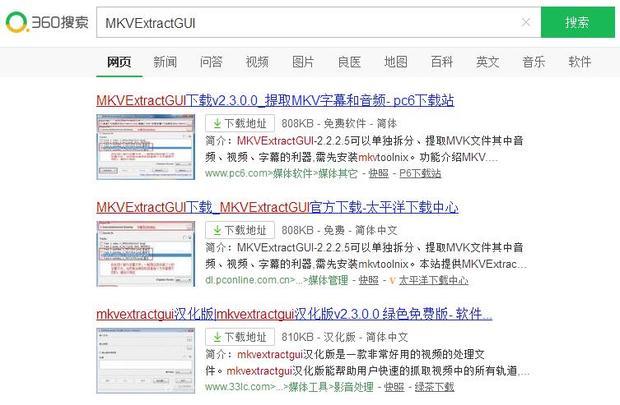Screen dimensions: 620x405
Task: Select the 网页 tab
Action: pos(119,62)
